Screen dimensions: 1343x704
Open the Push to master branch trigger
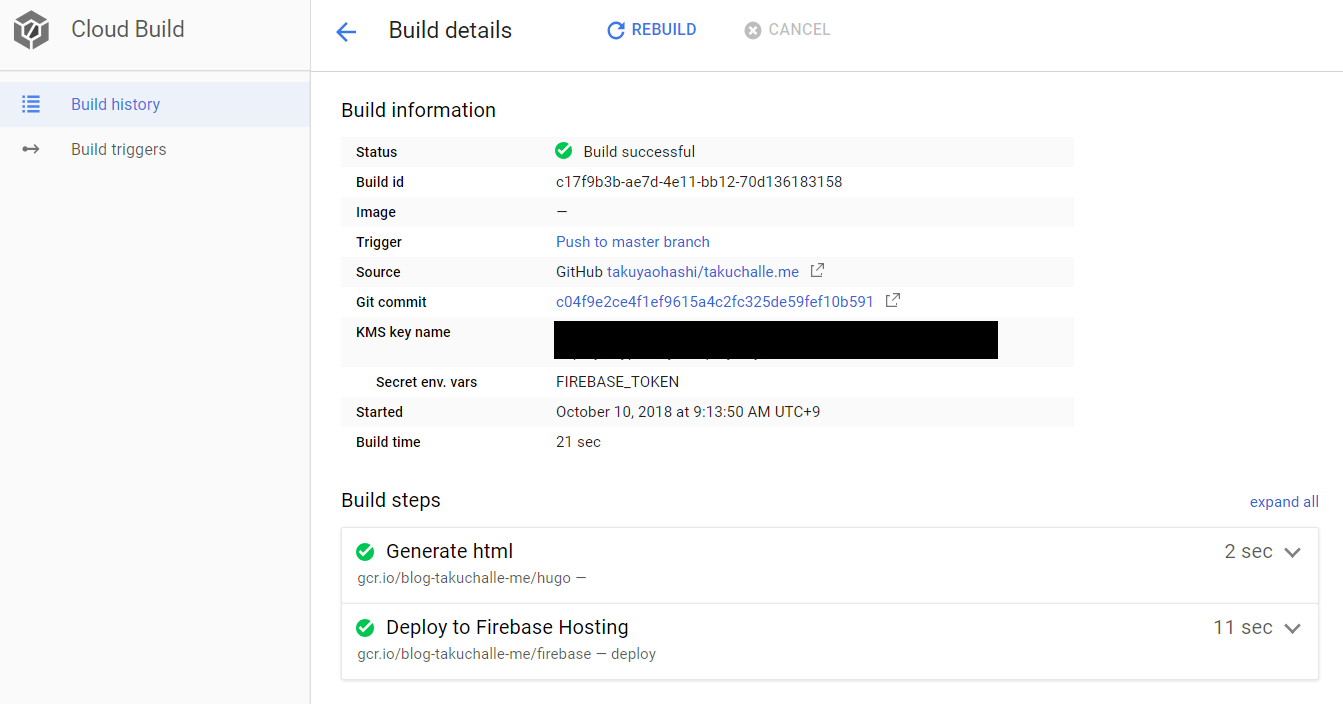pyautogui.click(x=633, y=242)
